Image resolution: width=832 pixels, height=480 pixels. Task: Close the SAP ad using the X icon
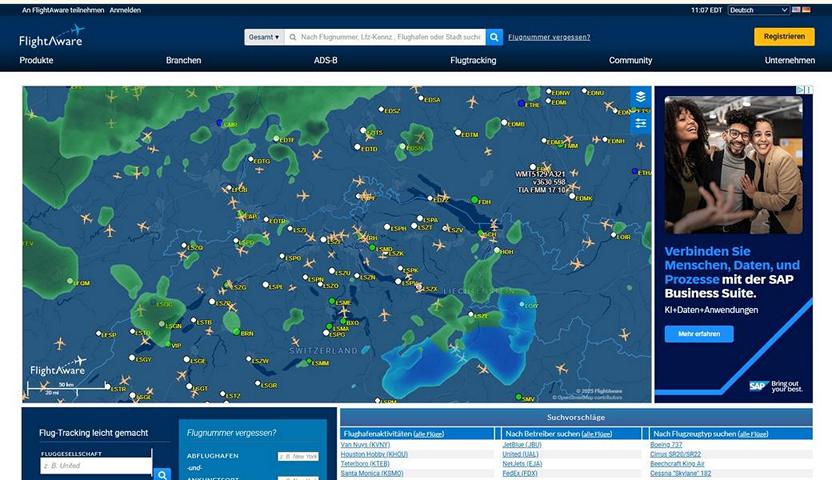pyautogui.click(x=807, y=90)
